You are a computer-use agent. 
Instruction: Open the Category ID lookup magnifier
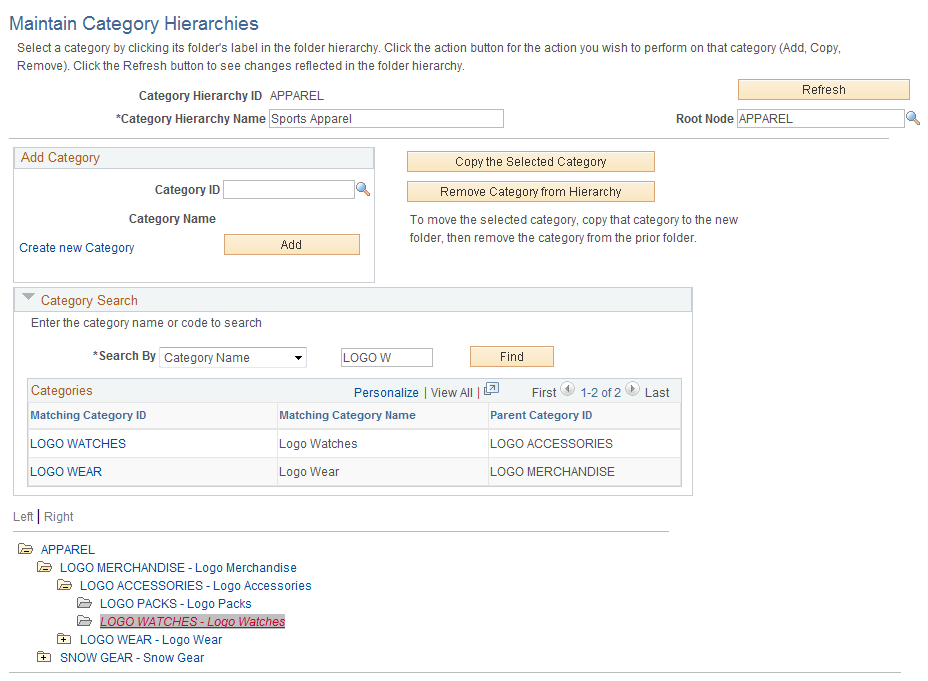[x=363, y=189]
